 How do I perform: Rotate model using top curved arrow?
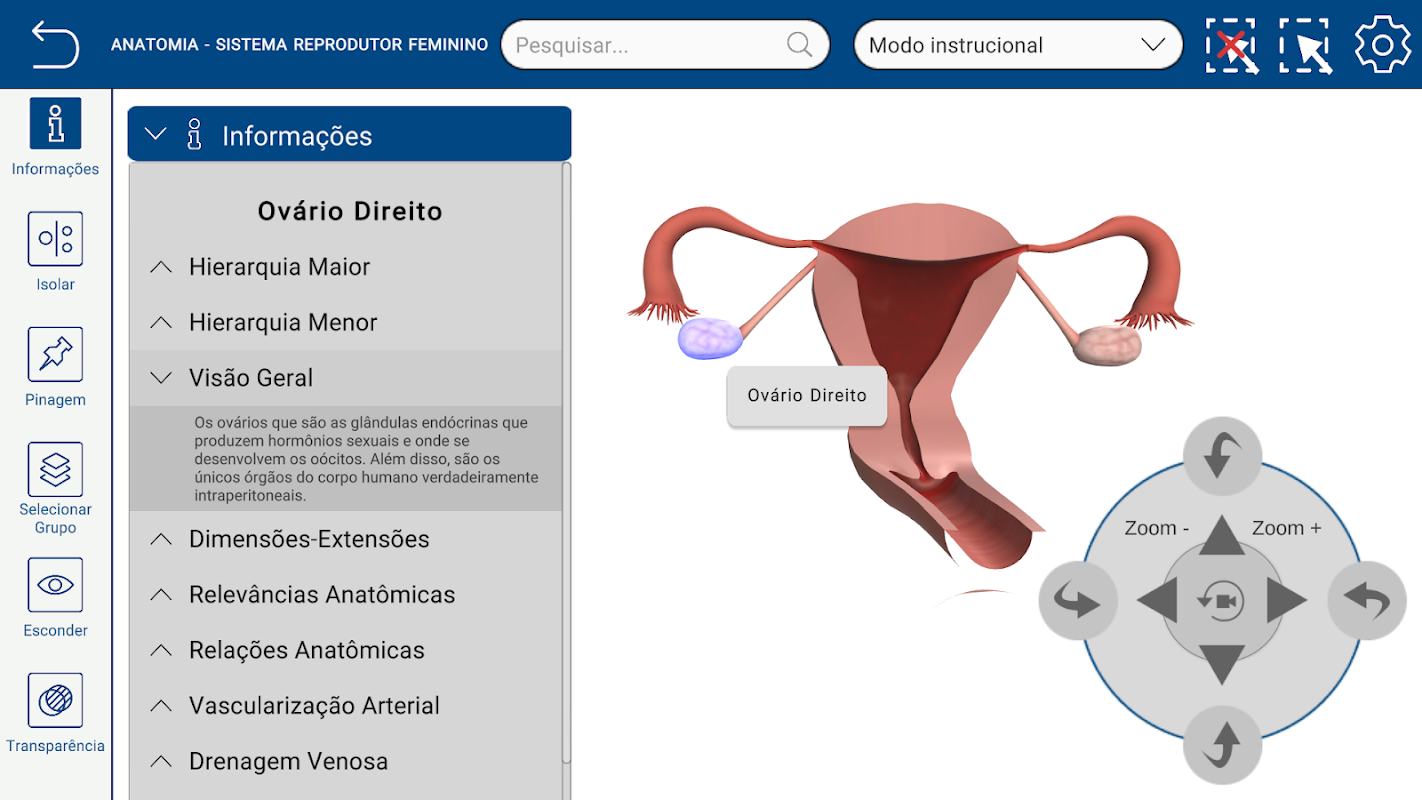pos(1221,456)
